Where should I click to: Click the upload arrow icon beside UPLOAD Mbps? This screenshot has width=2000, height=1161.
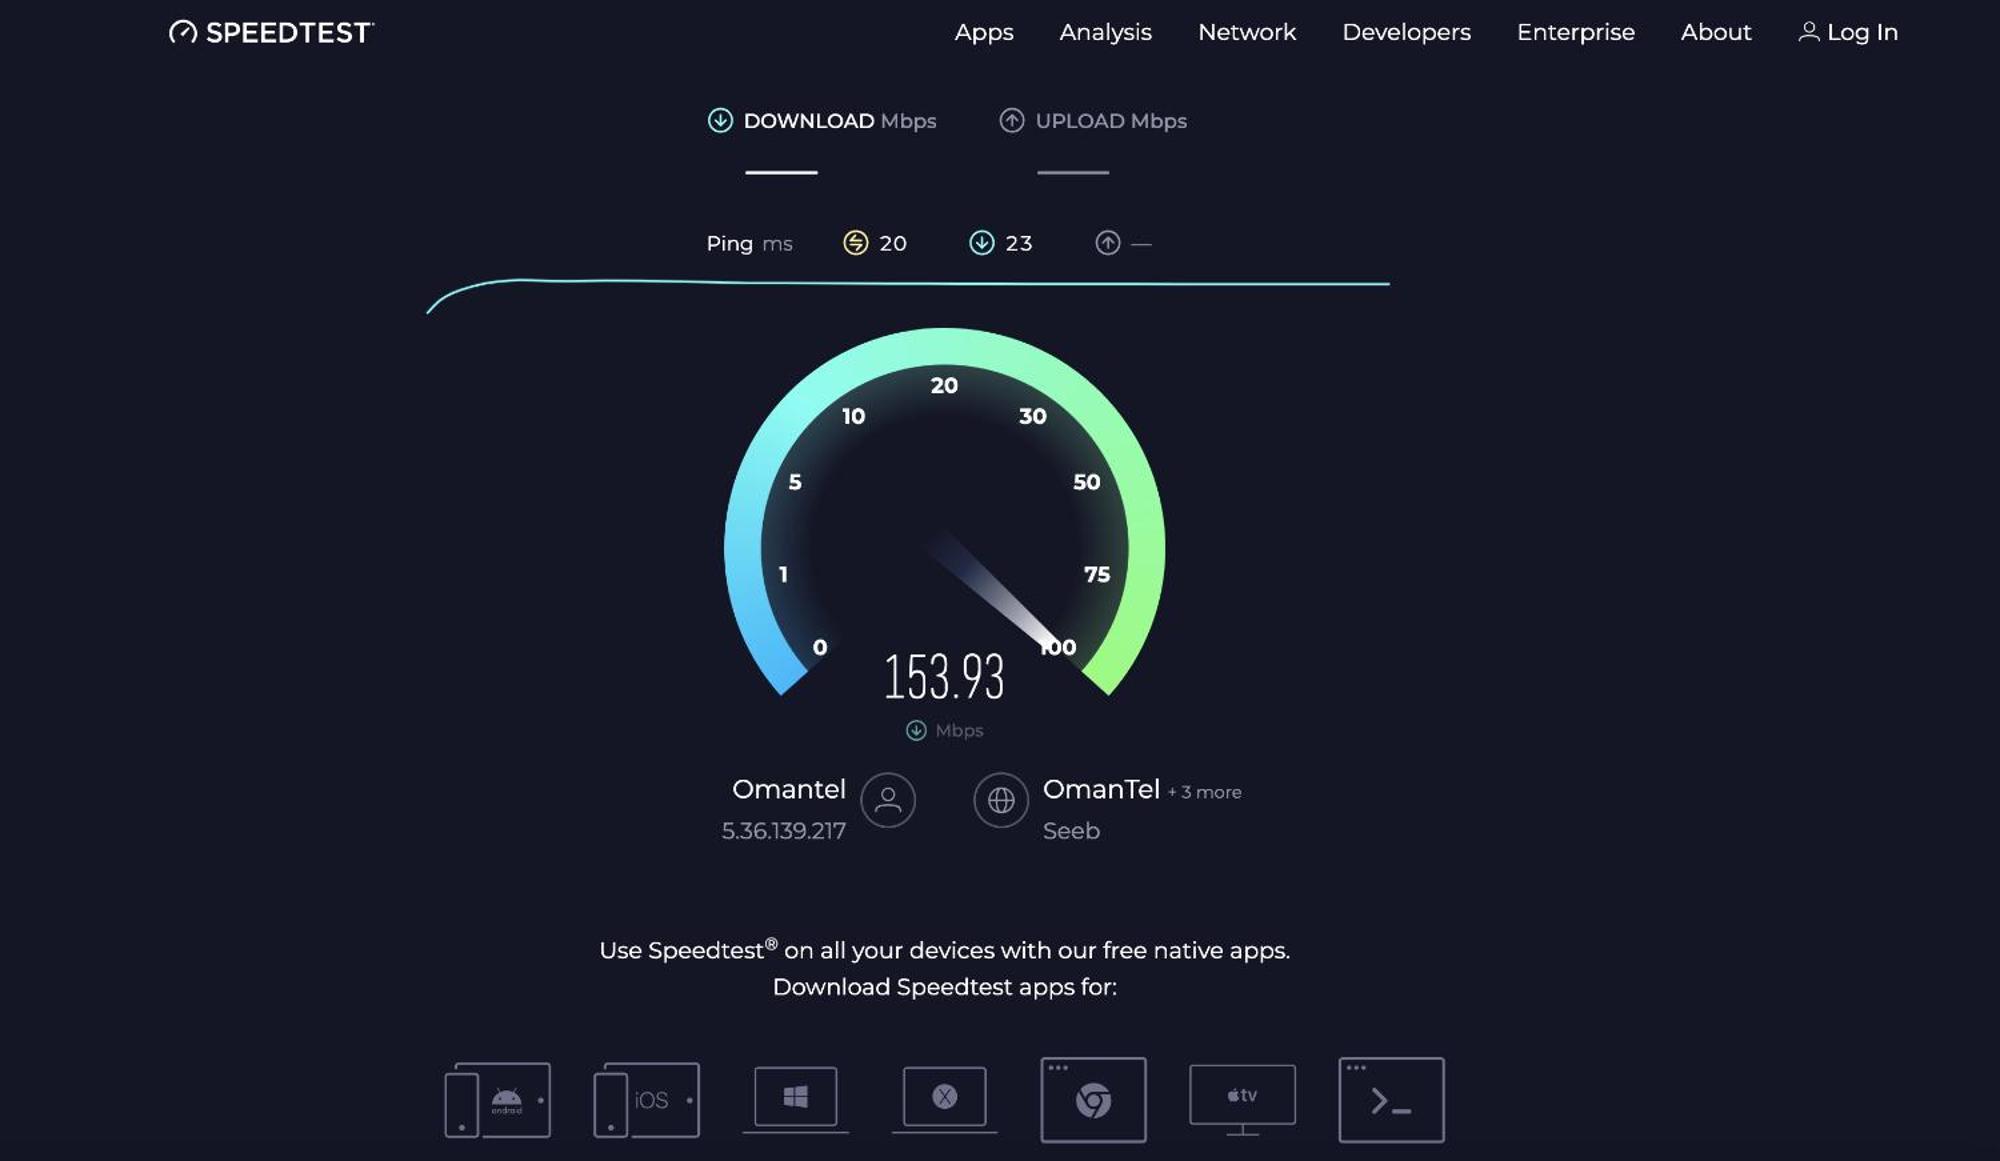[1012, 121]
